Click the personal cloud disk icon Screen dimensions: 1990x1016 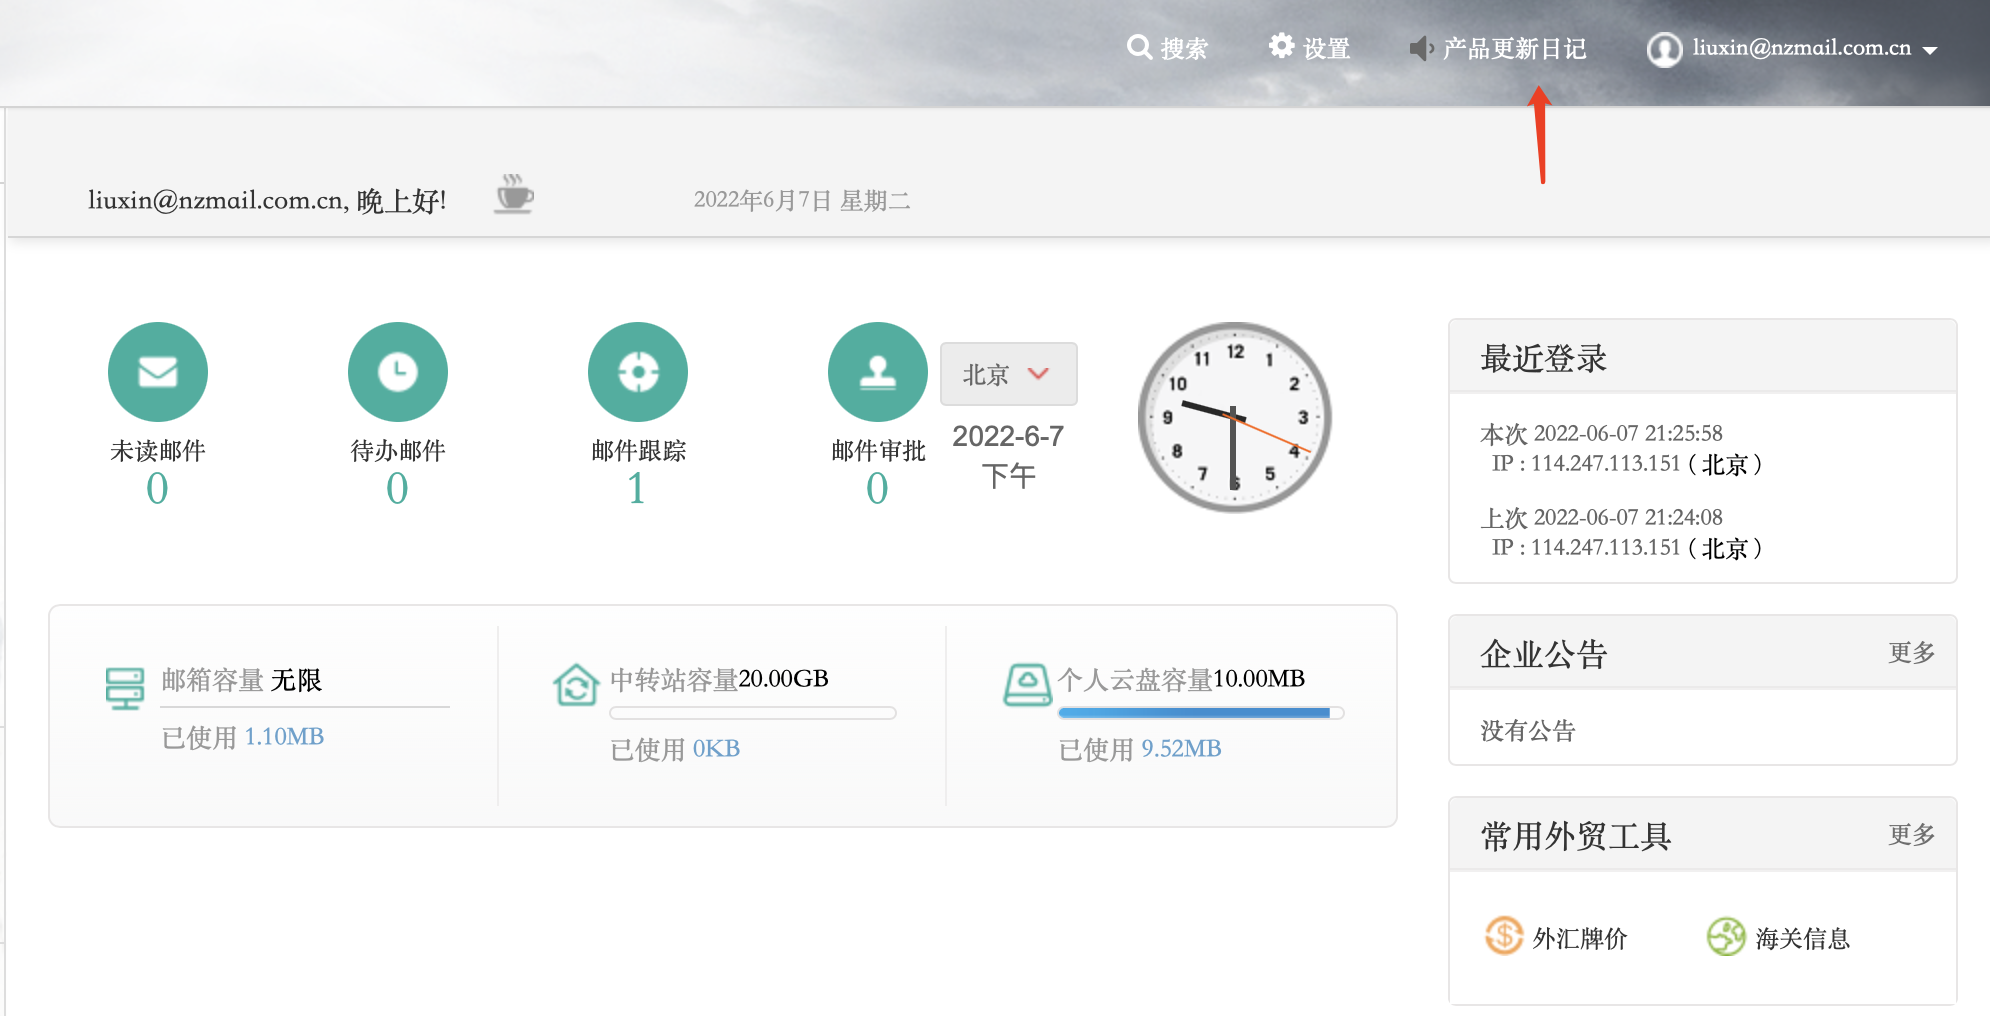point(1027,685)
